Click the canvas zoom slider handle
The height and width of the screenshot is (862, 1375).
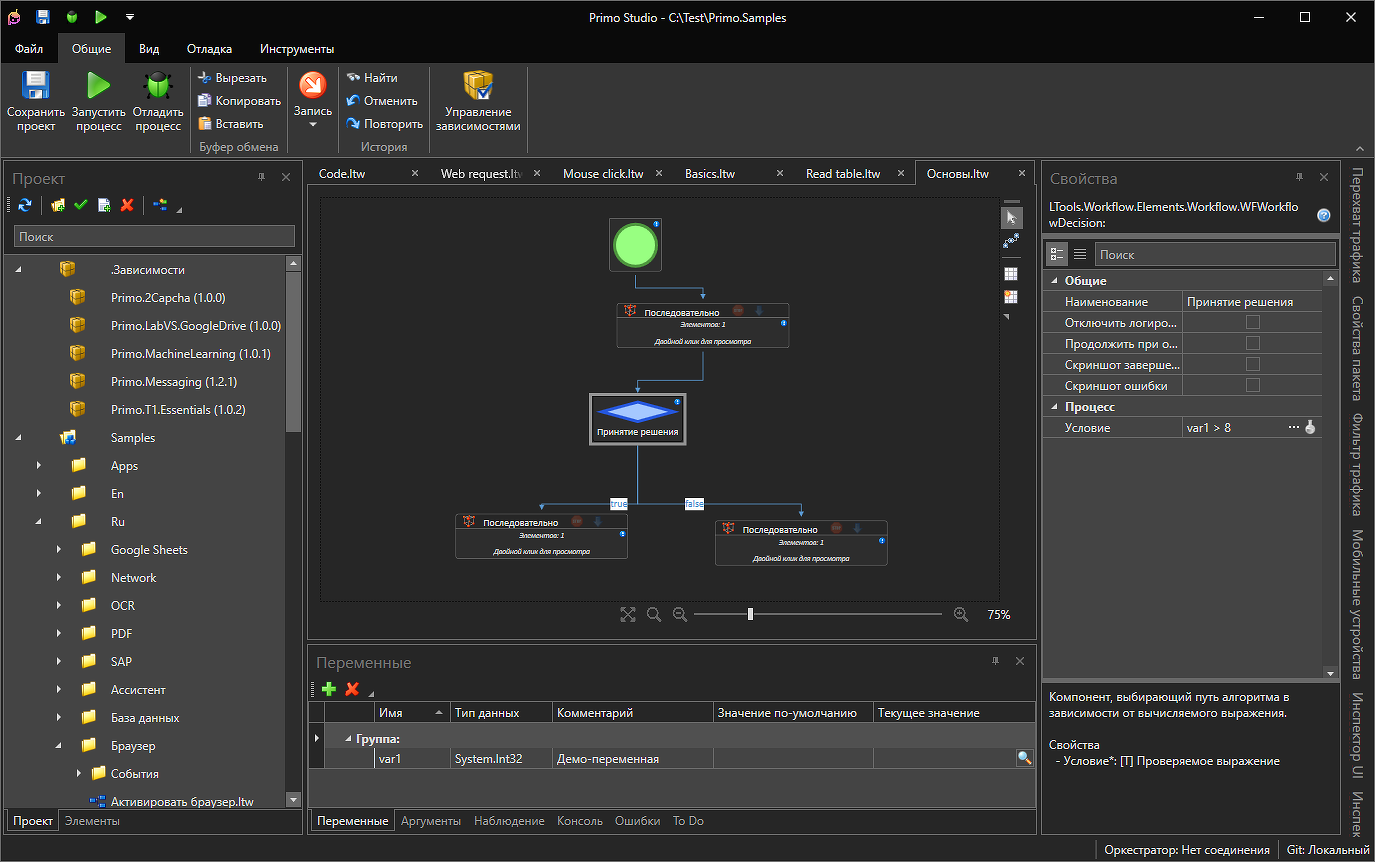coord(750,615)
